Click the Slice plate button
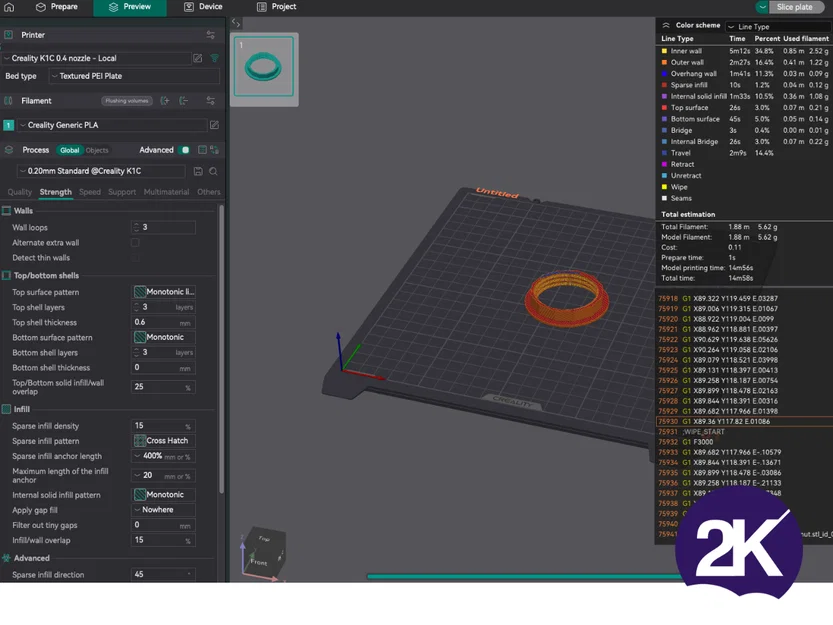Screen dimensions: 833x625 [794, 7]
